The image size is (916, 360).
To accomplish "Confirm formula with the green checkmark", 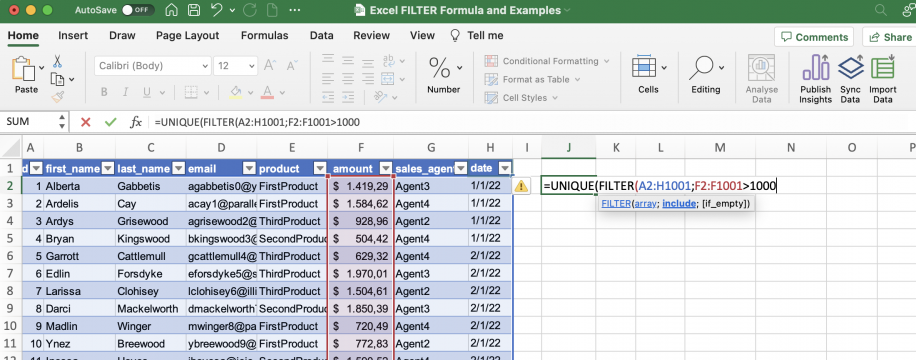I will point(110,122).
